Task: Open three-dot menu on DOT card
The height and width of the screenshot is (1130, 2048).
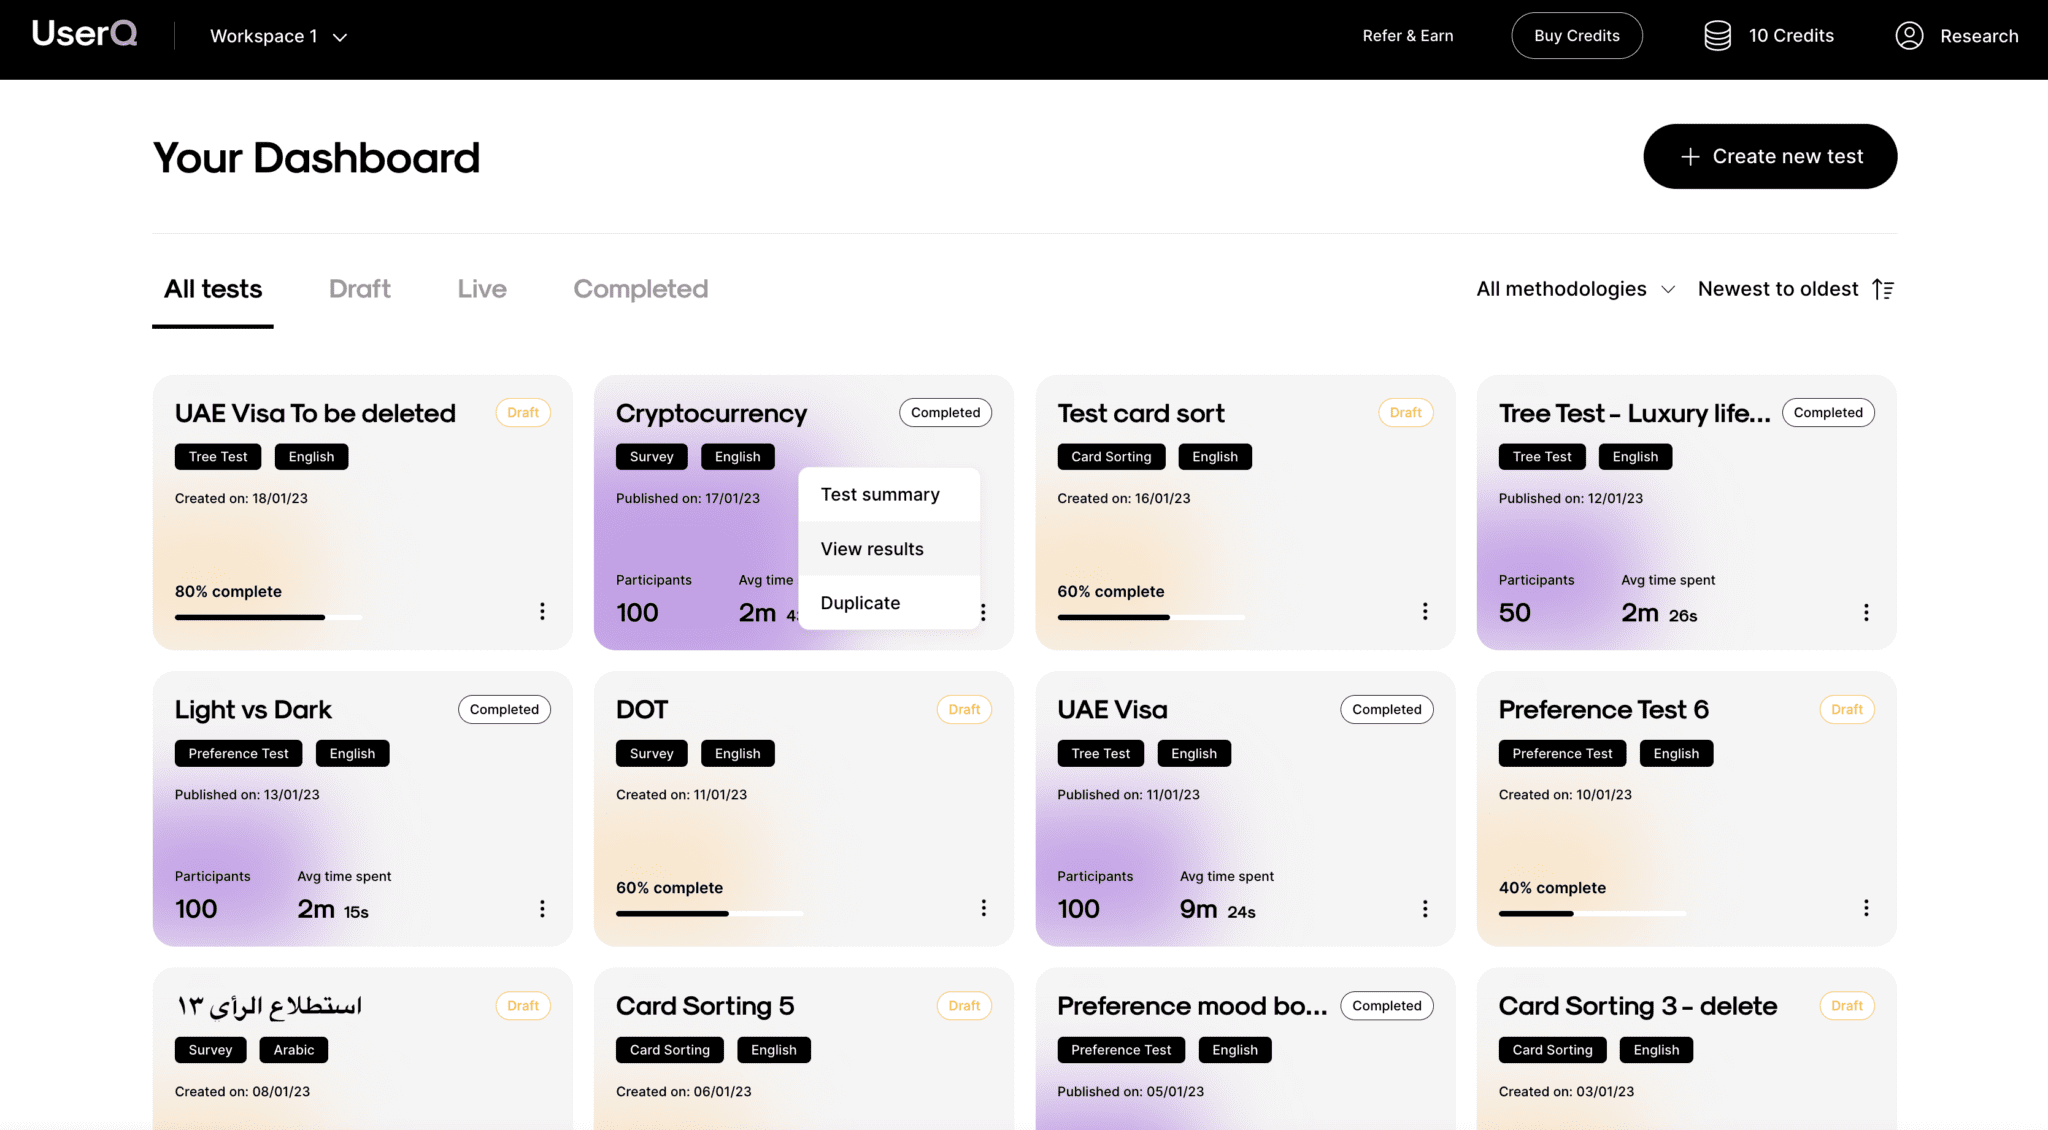Action: click(x=984, y=907)
